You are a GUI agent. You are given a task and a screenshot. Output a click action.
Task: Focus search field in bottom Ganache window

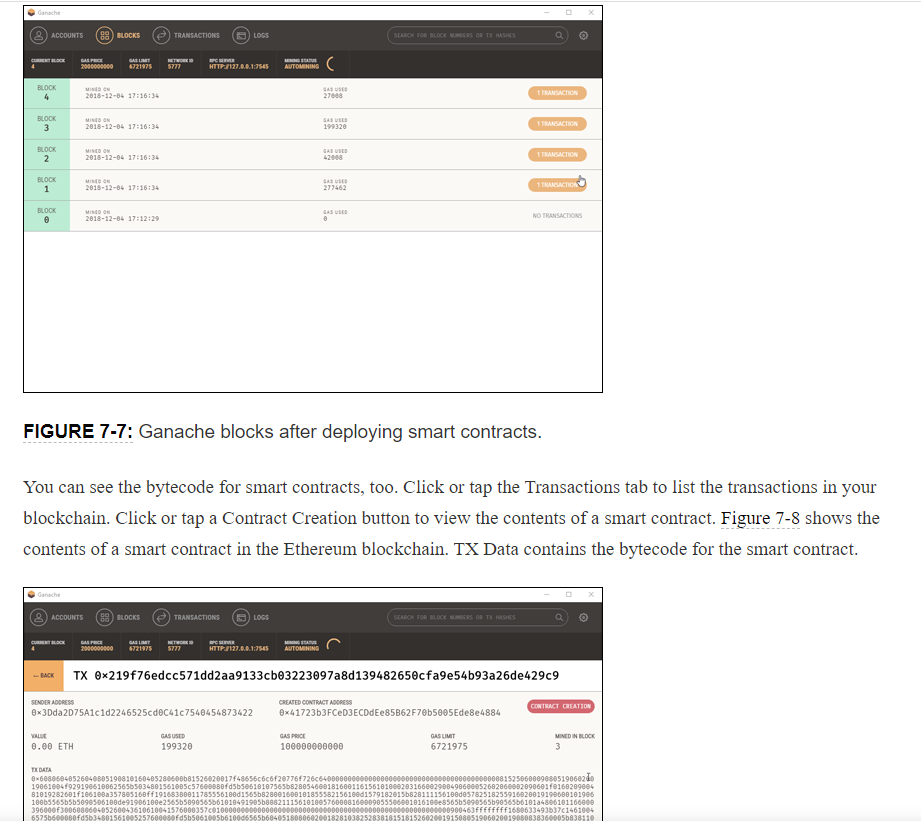click(477, 617)
